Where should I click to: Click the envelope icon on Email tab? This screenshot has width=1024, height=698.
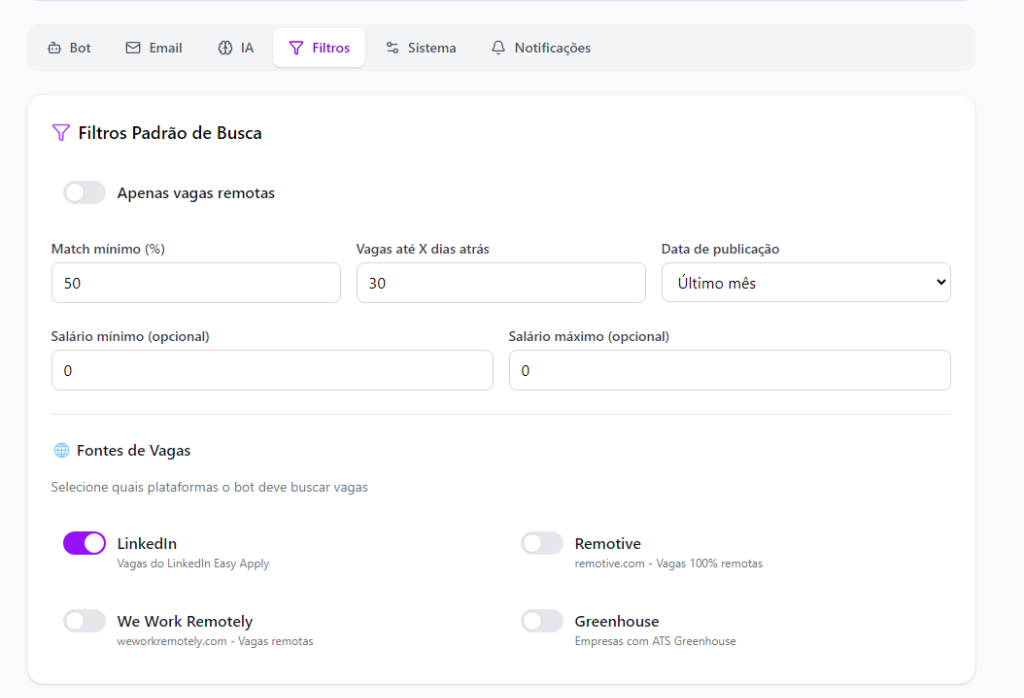click(133, 48)
